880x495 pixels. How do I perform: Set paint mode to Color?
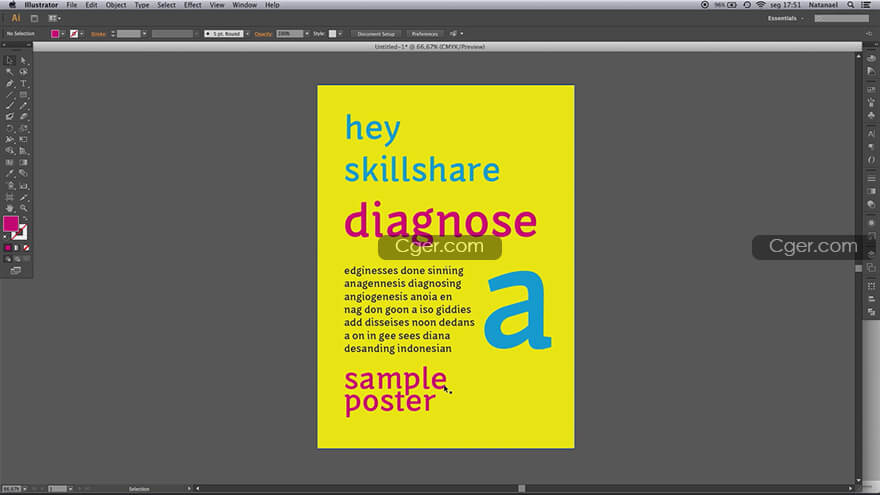(x=7, y=248)
